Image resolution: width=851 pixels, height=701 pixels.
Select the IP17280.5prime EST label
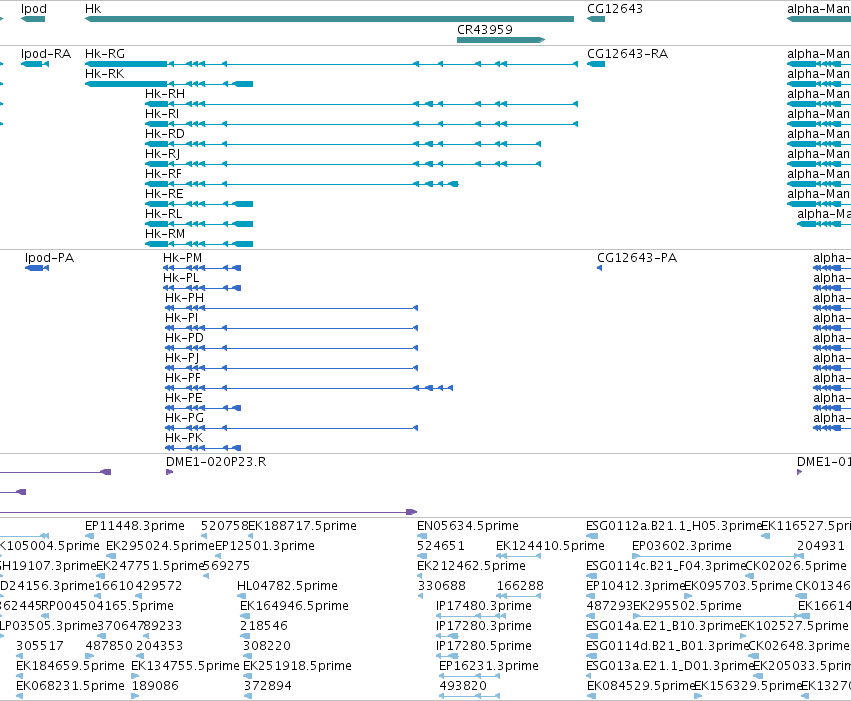pos(484,646)
